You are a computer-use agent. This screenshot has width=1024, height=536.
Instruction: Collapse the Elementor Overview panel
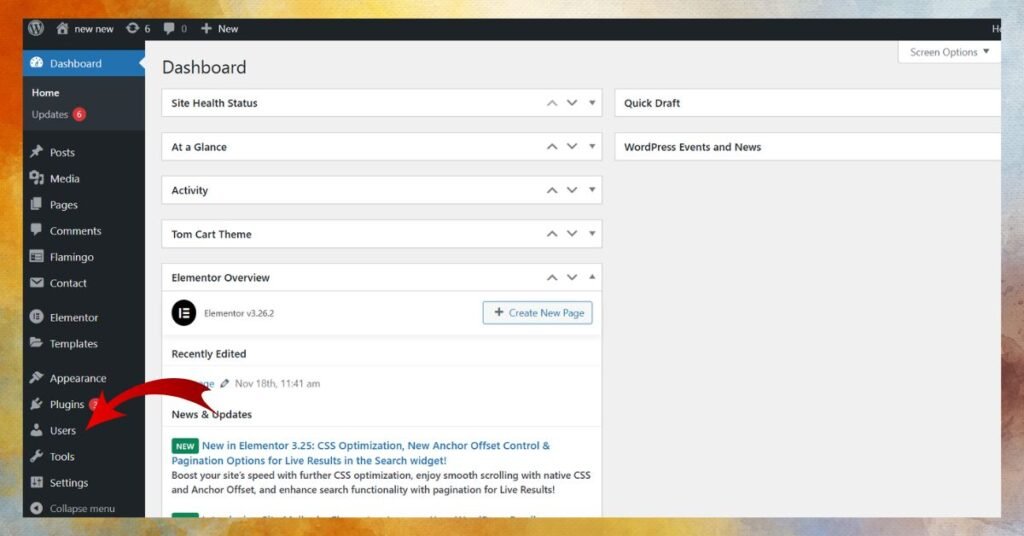[x=592, y=277]
